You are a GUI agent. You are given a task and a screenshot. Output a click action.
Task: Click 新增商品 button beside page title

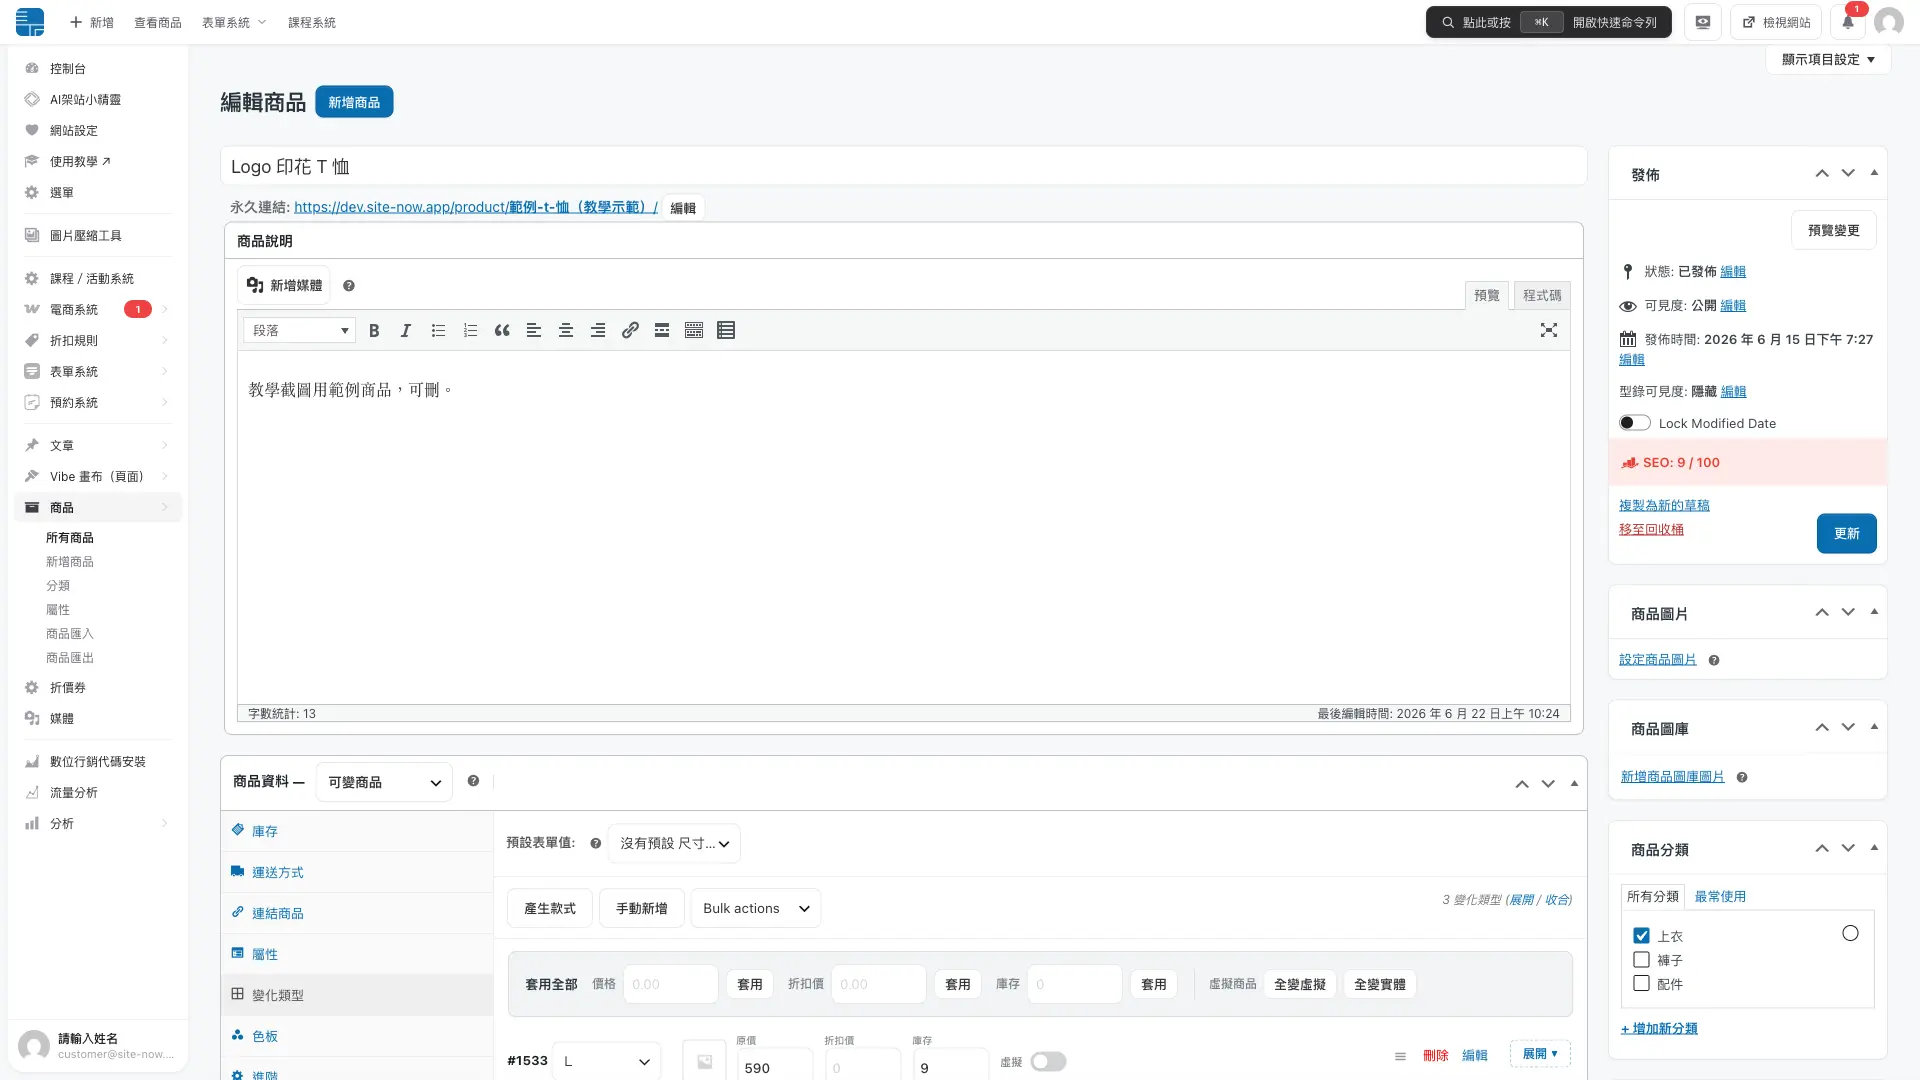pos(354,102)
